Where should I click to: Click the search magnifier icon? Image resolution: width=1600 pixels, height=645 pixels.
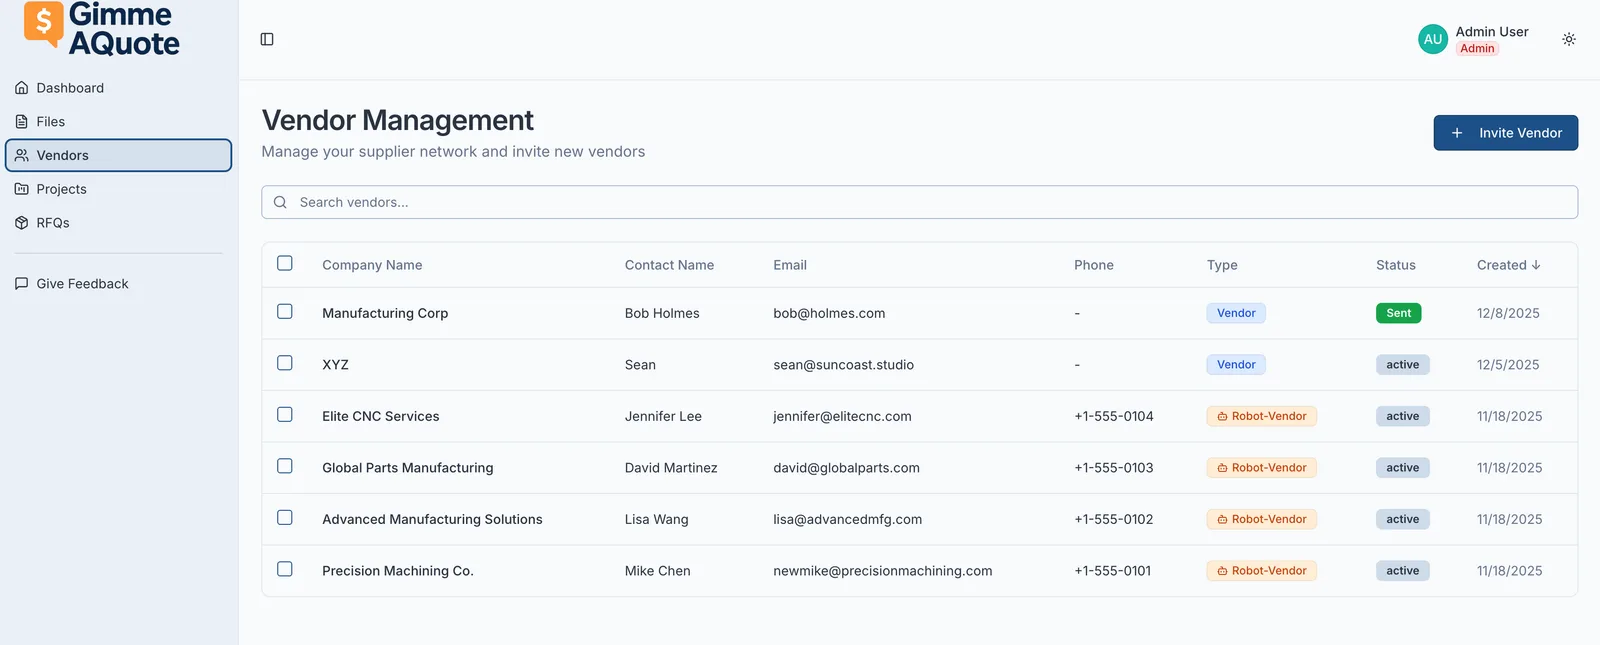[280, 202]
